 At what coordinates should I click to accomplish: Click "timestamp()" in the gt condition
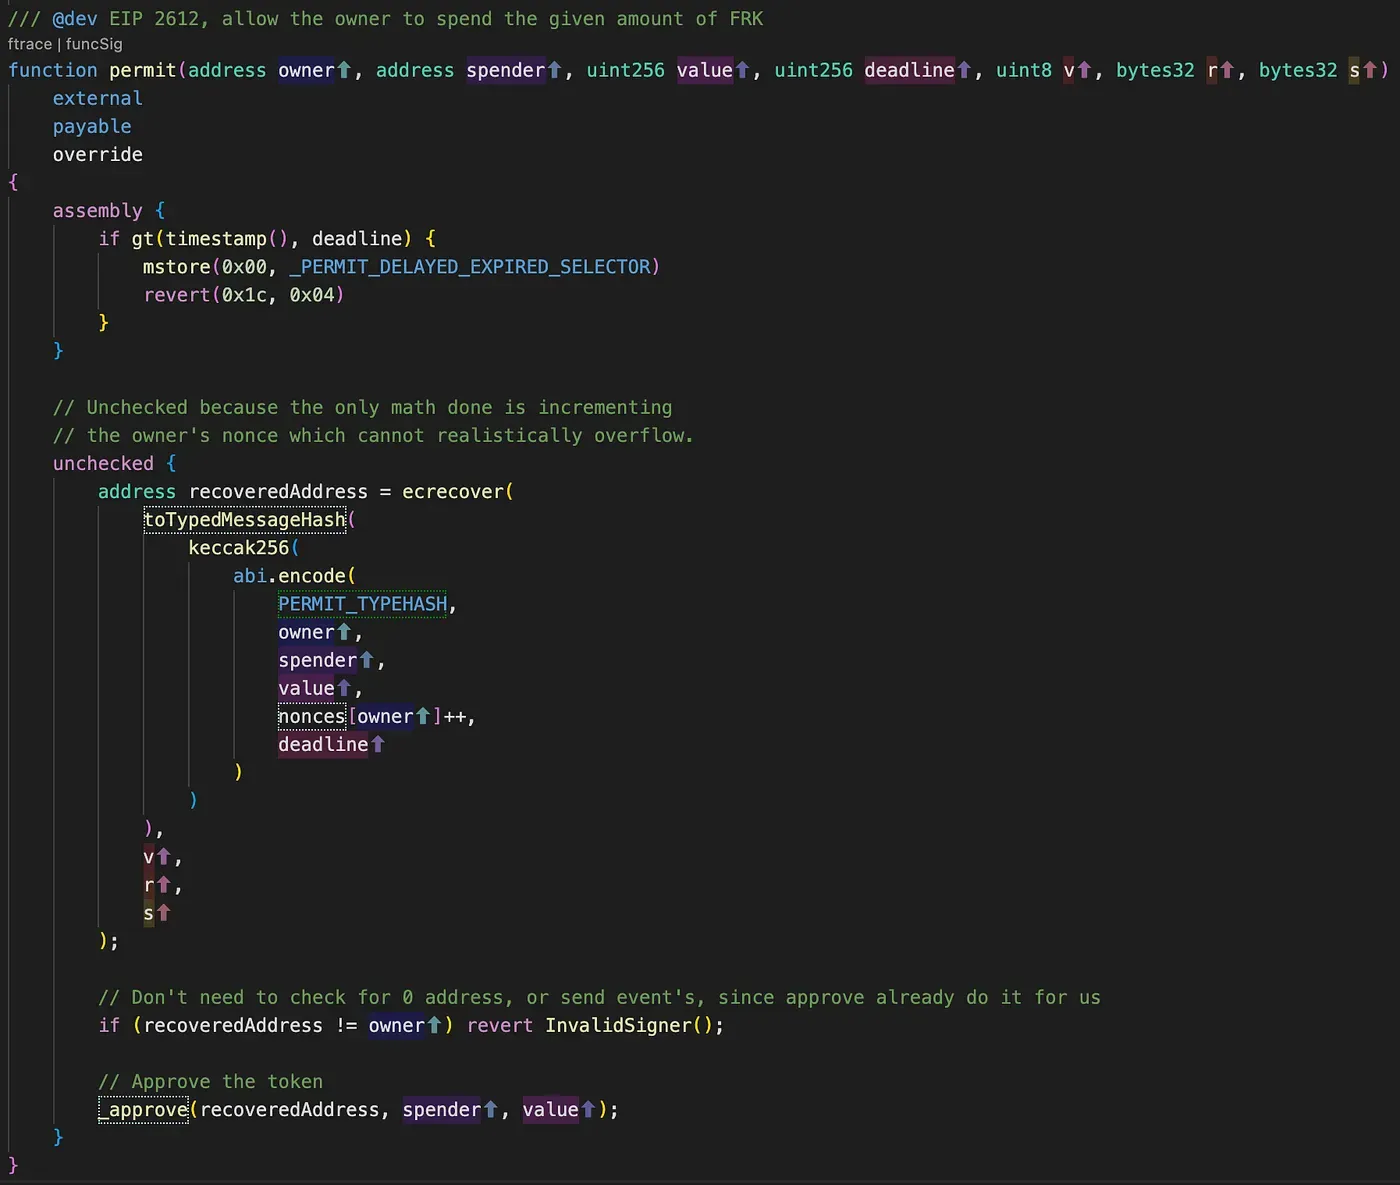227,239
